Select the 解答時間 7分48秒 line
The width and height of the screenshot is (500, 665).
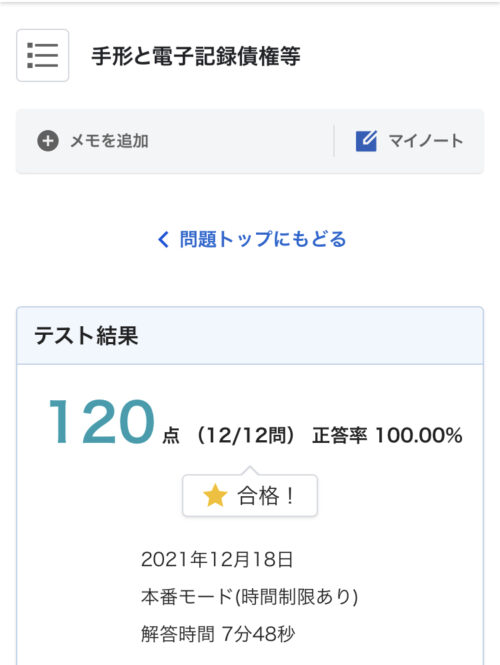click(218, 634)
